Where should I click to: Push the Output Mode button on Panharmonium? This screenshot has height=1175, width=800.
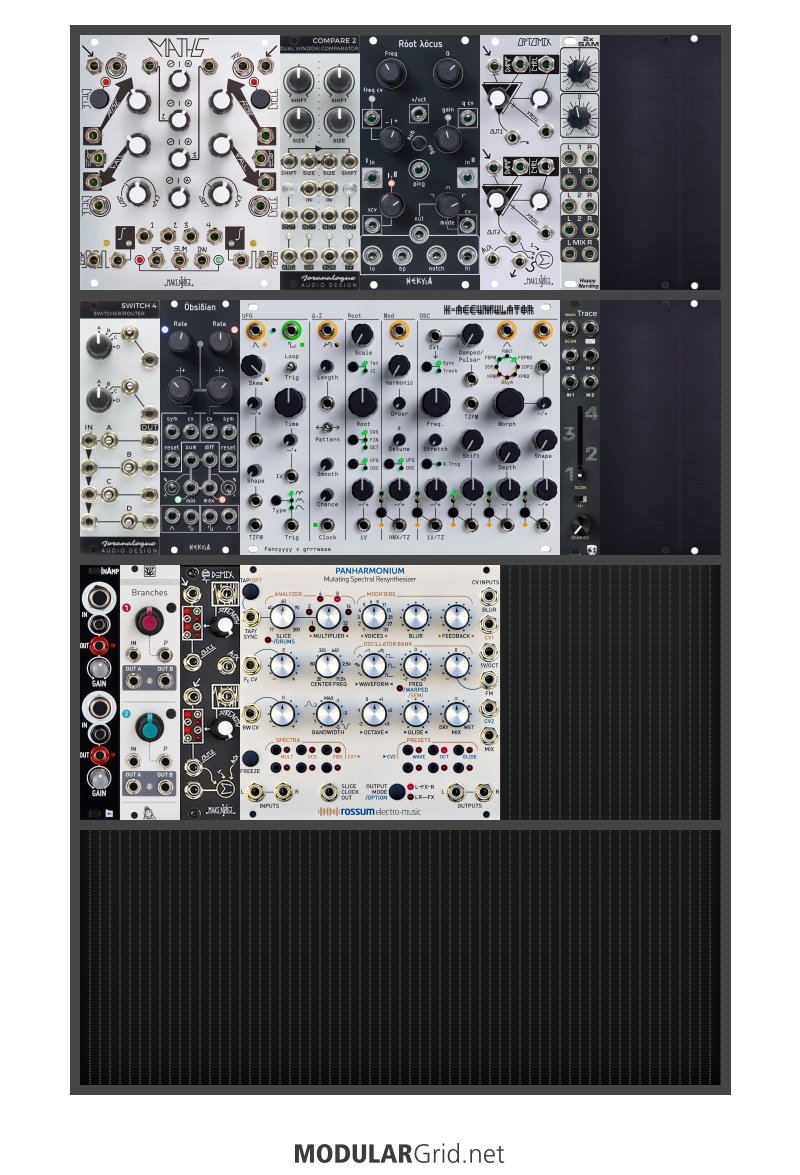tap(397, 791)
